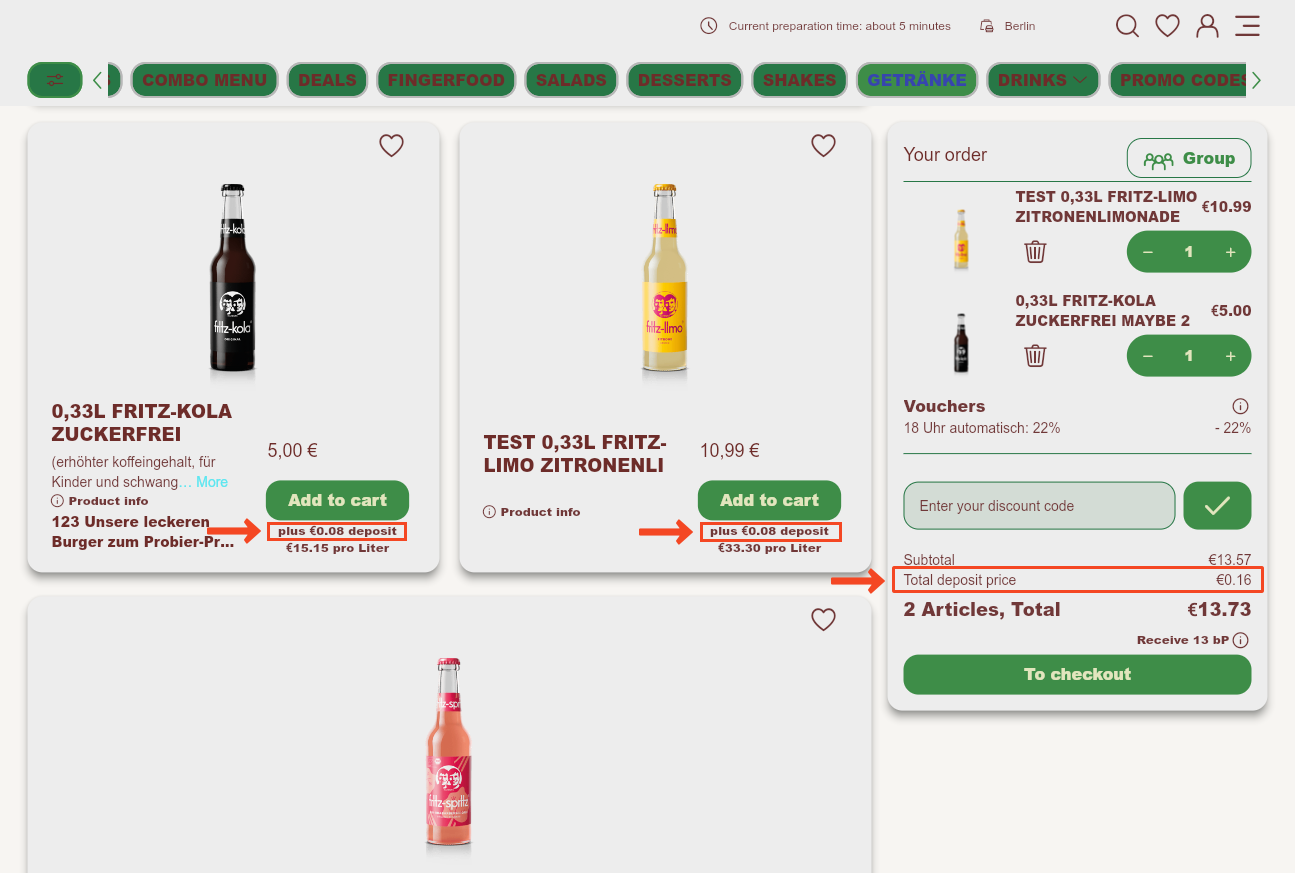Switch to the Desserts category tab
The image size is (1295, 873).
tap(684, 80)
